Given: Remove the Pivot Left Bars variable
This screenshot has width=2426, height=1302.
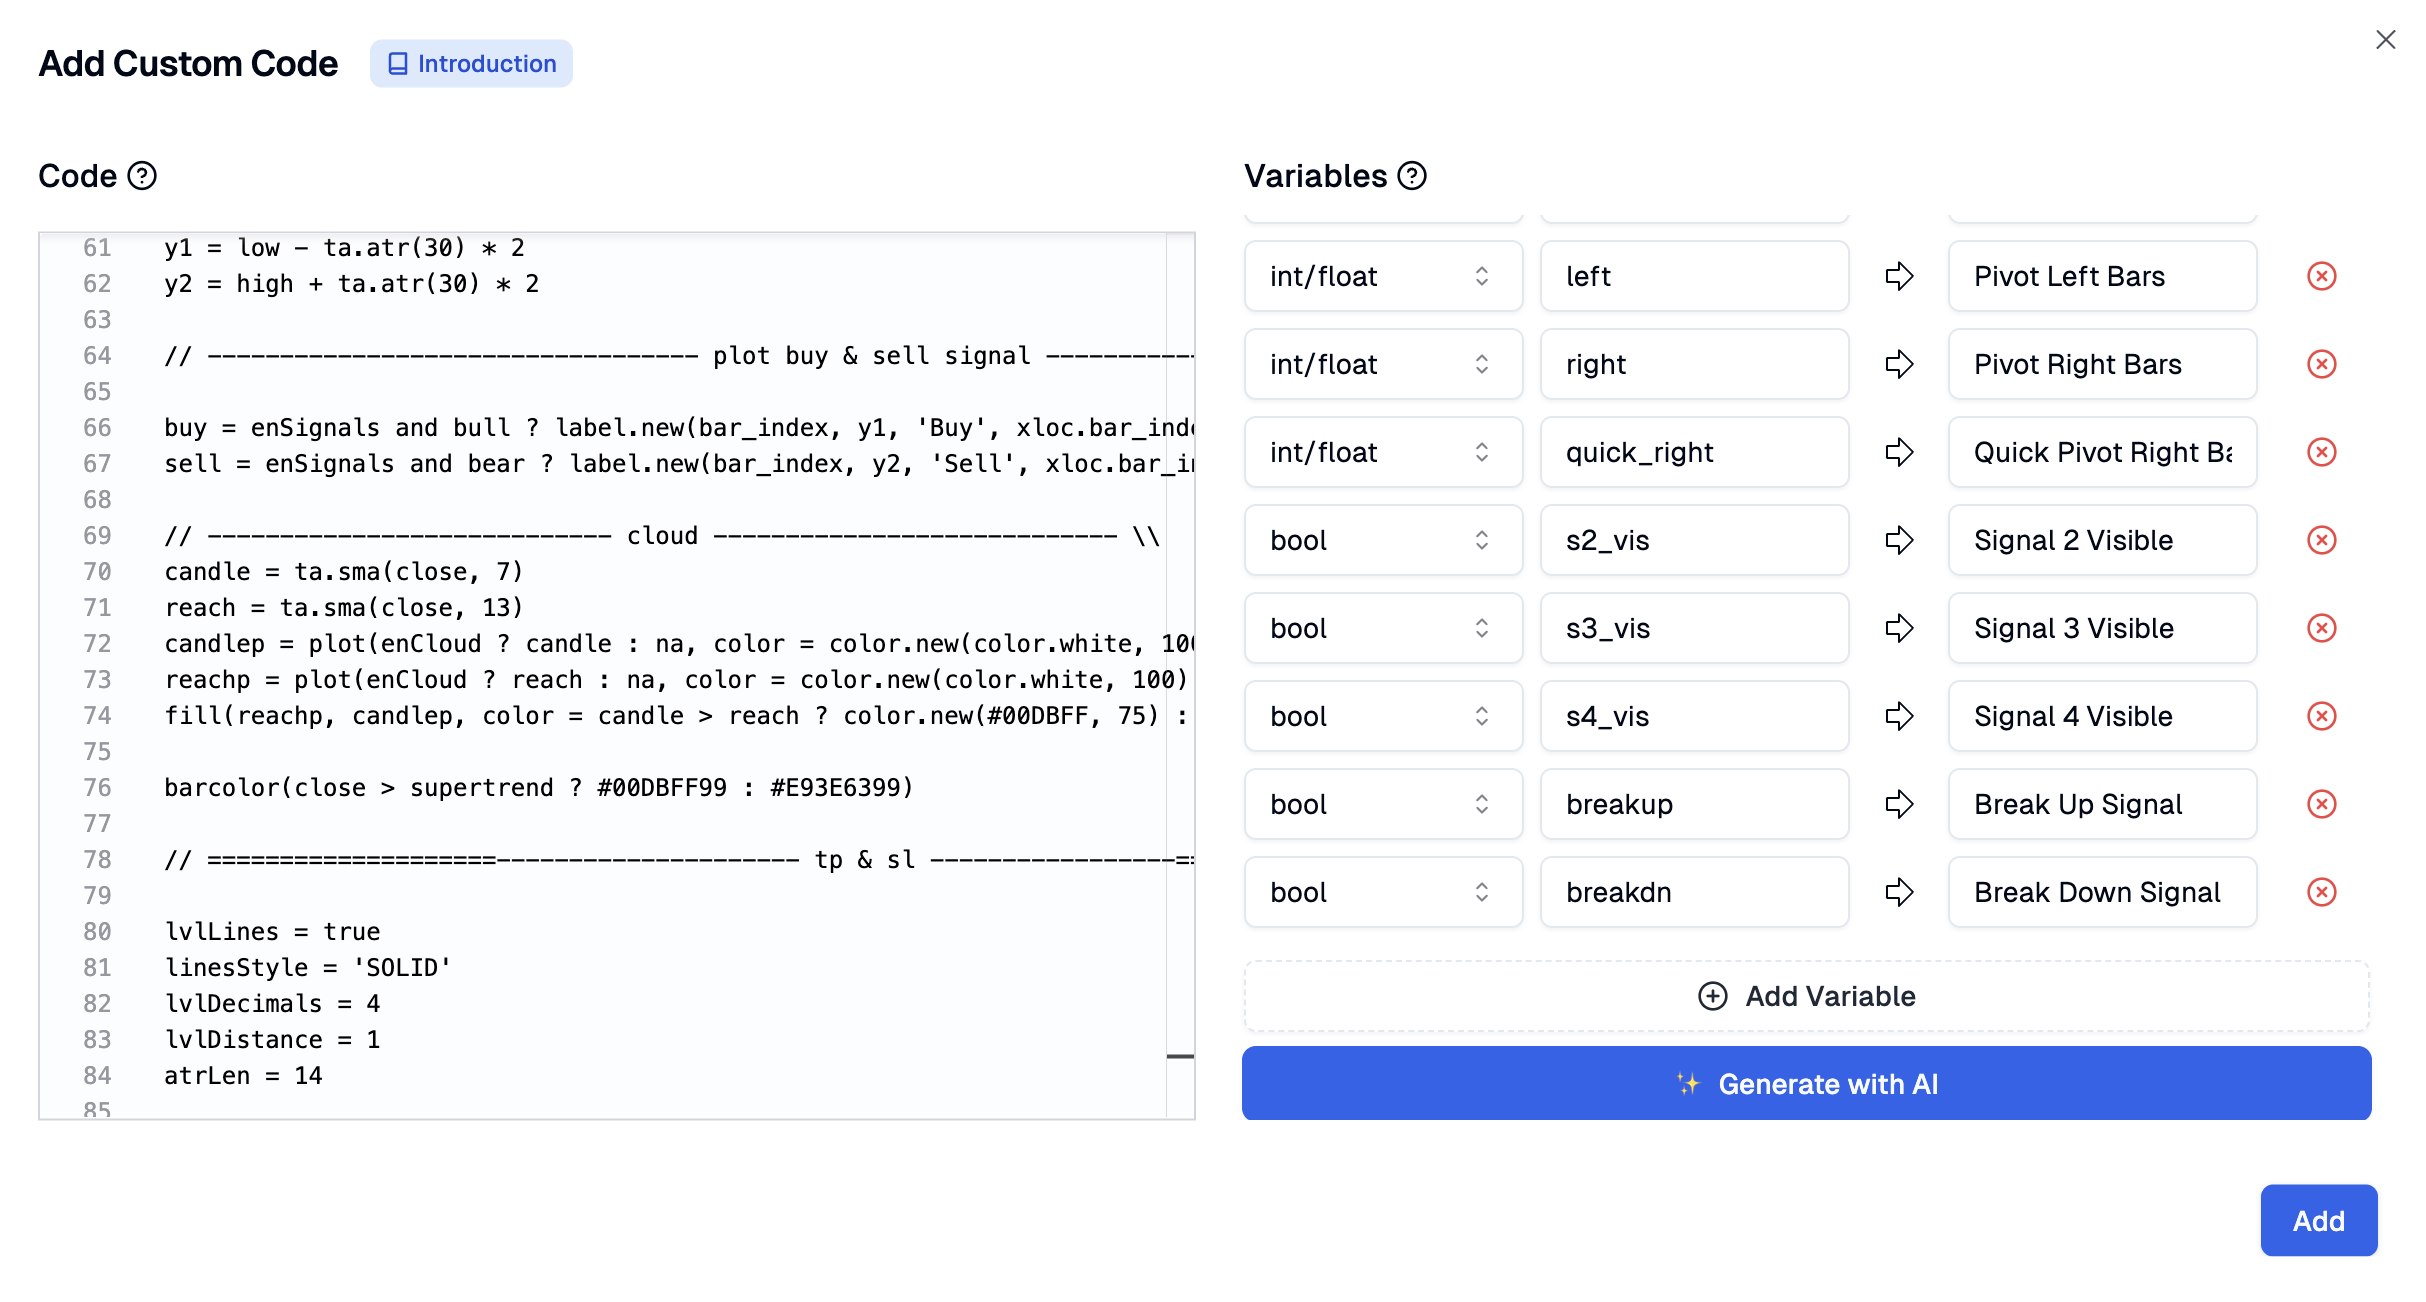Looking at the screenshot, I should point(2321,276).
